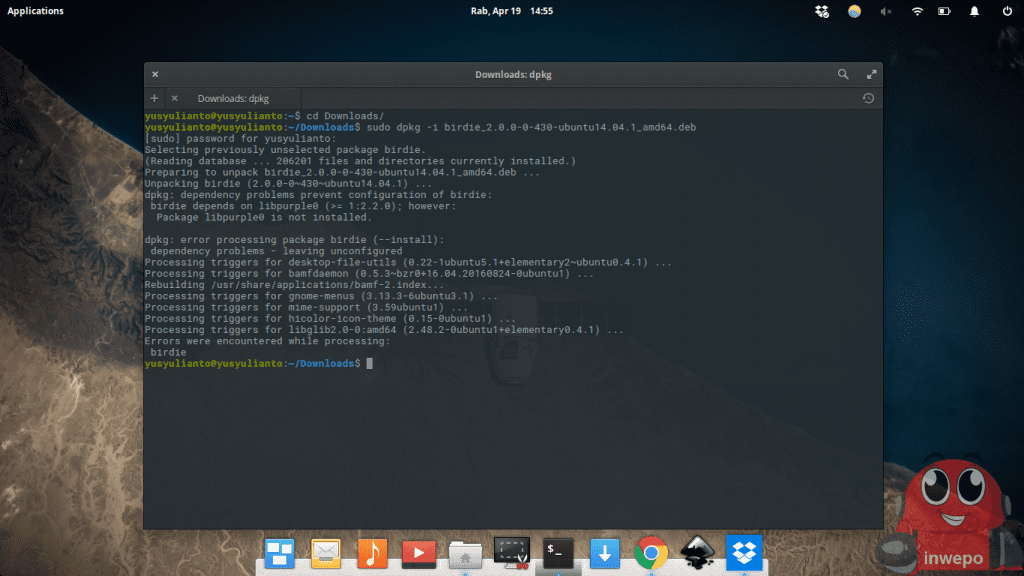Open Inkscape from the dock
The height and width of the screenshot is (576, 1024).
(x=697, y=552)
